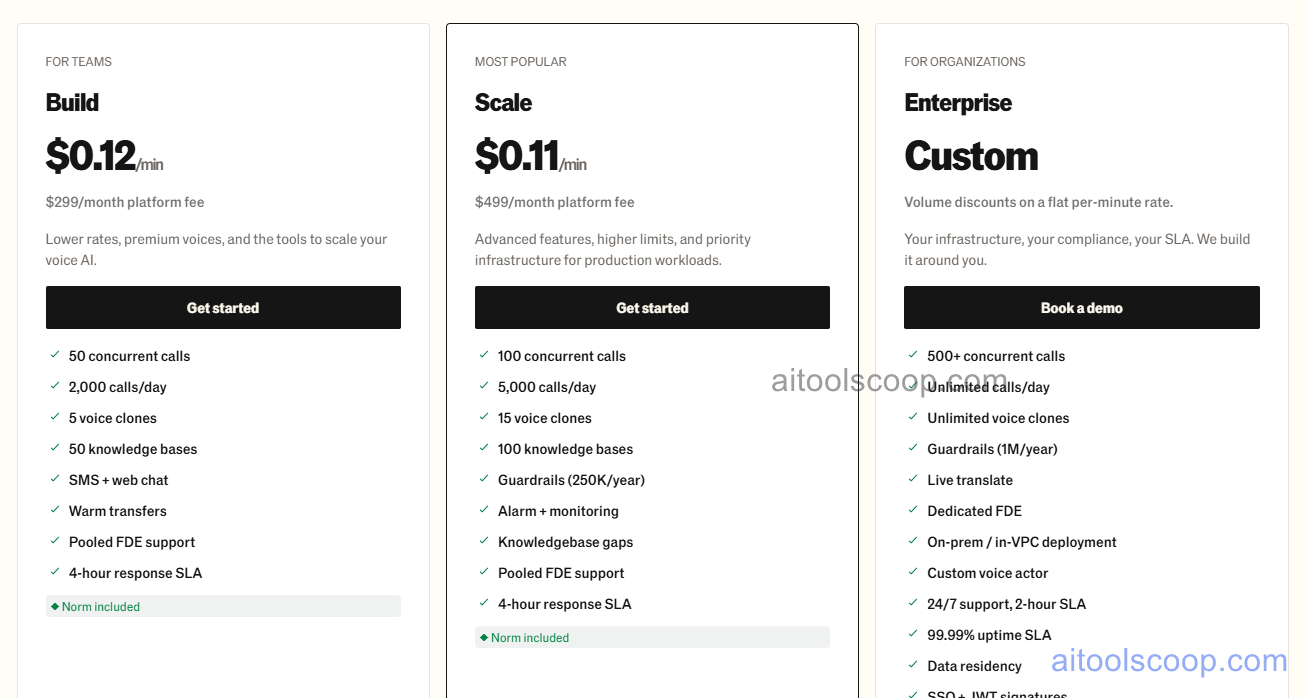
Task: Open the aitoolscoop.com watermark link
Action: [x=1169, y=660]
